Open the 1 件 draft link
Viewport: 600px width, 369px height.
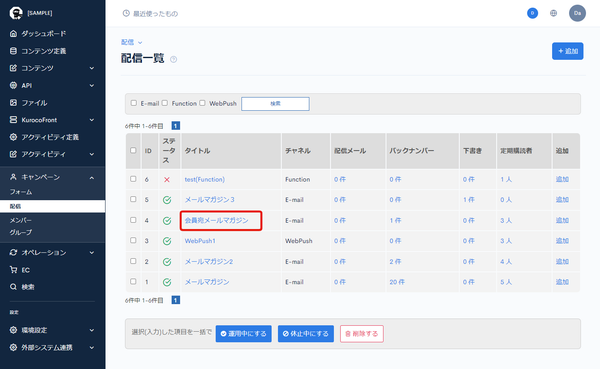pos(468,200)
